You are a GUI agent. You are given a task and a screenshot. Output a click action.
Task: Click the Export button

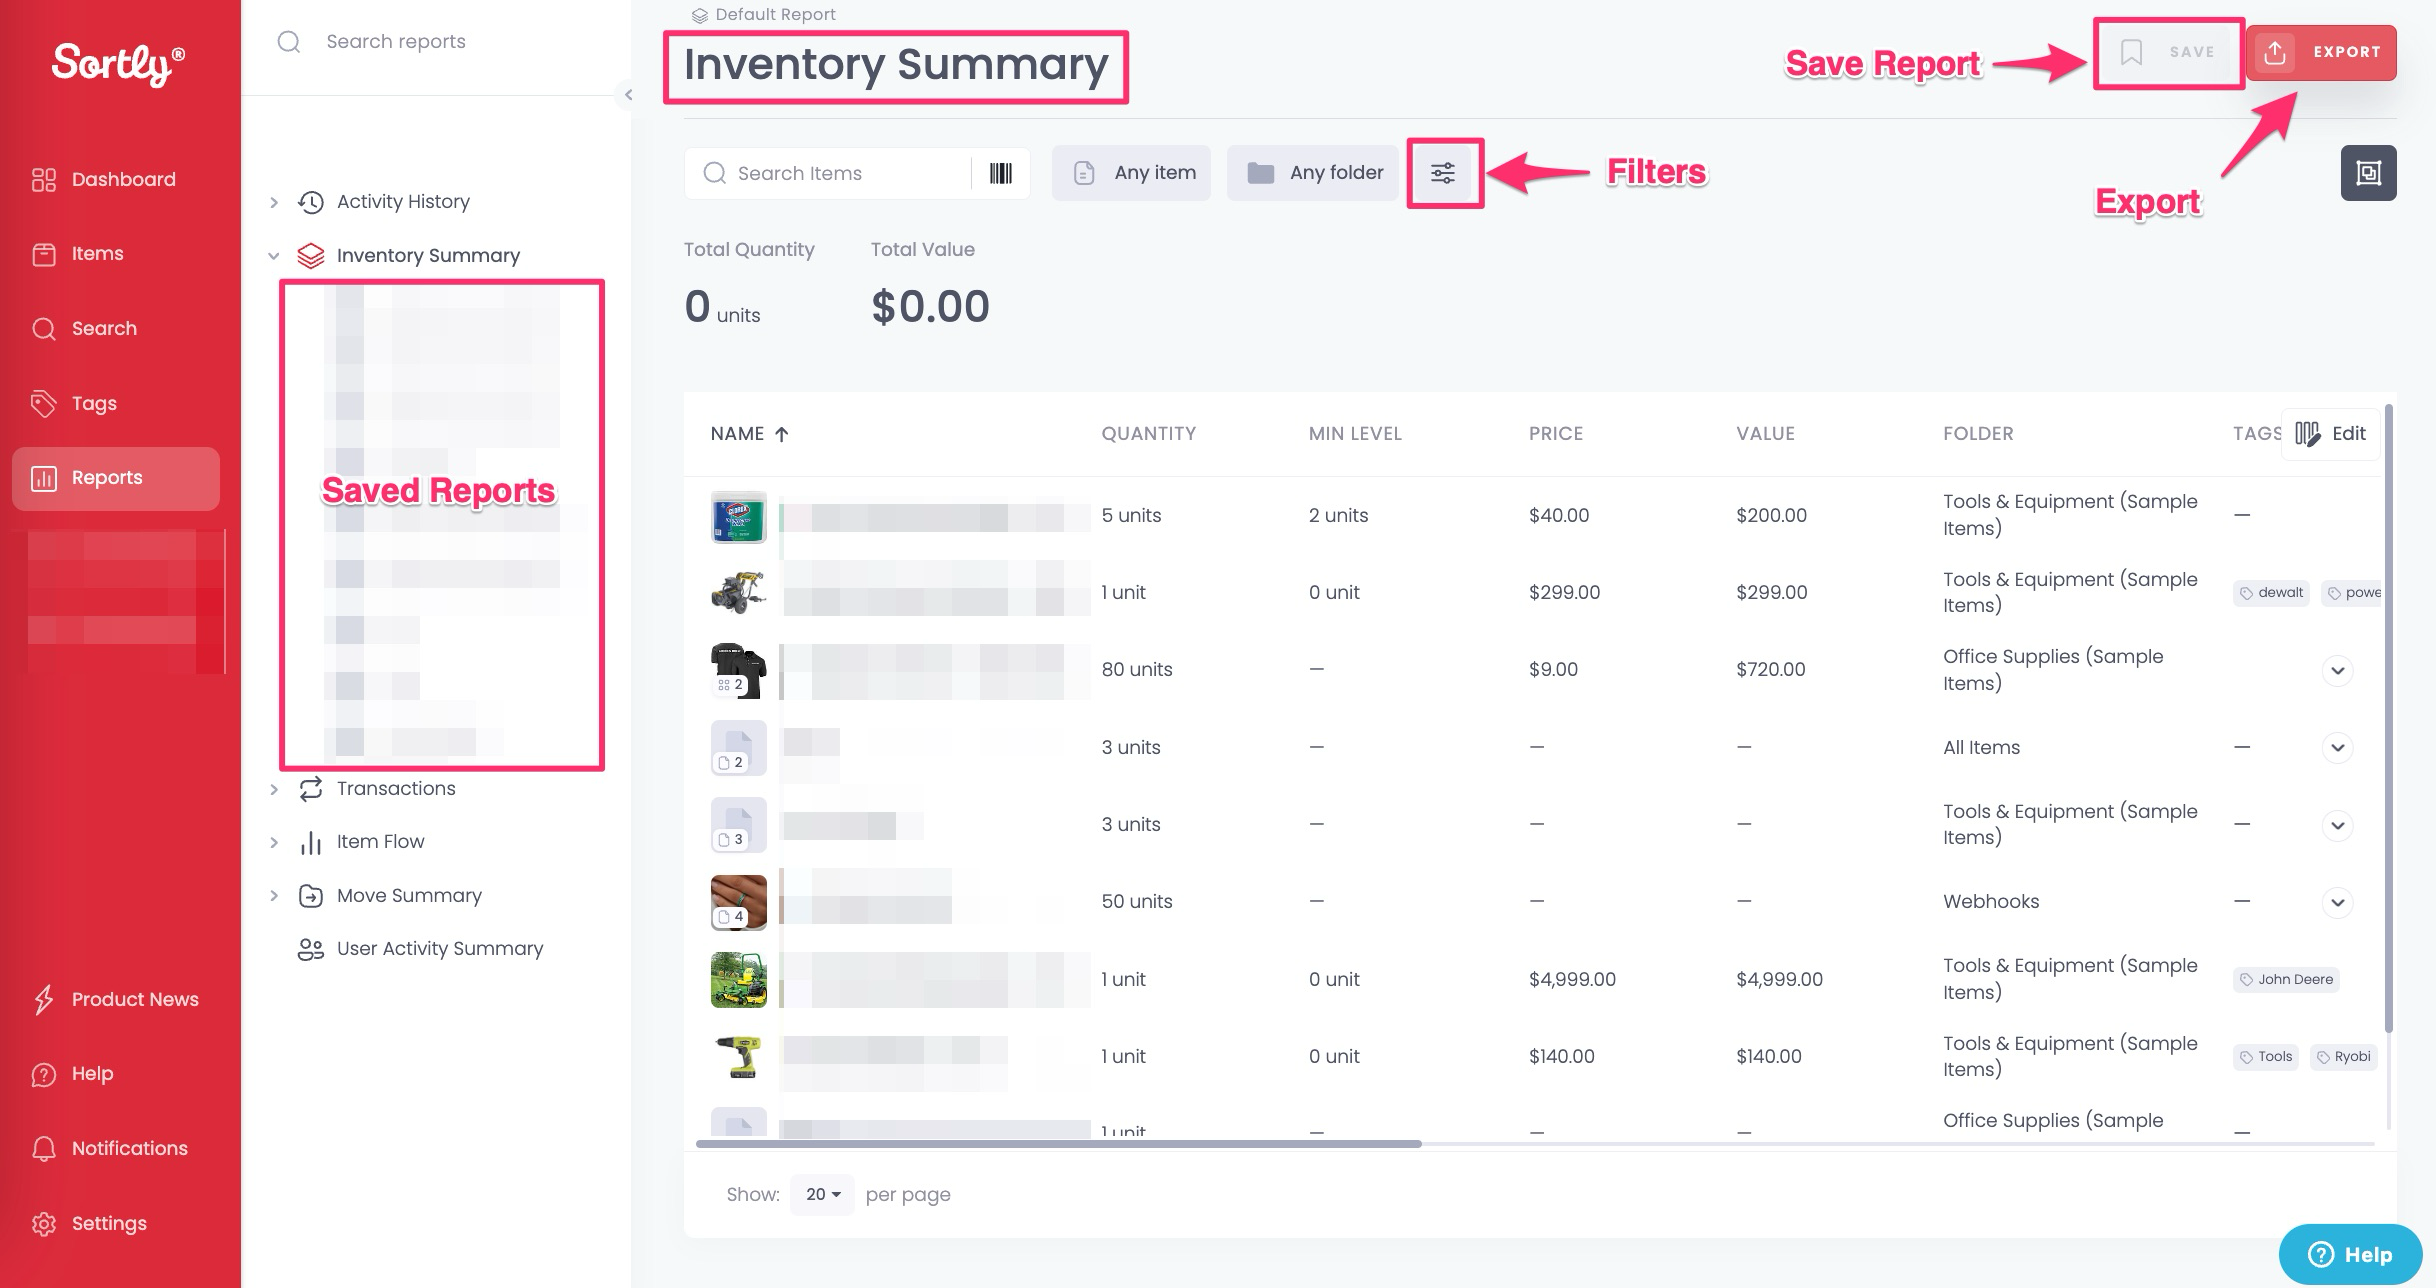(2321, 52)
